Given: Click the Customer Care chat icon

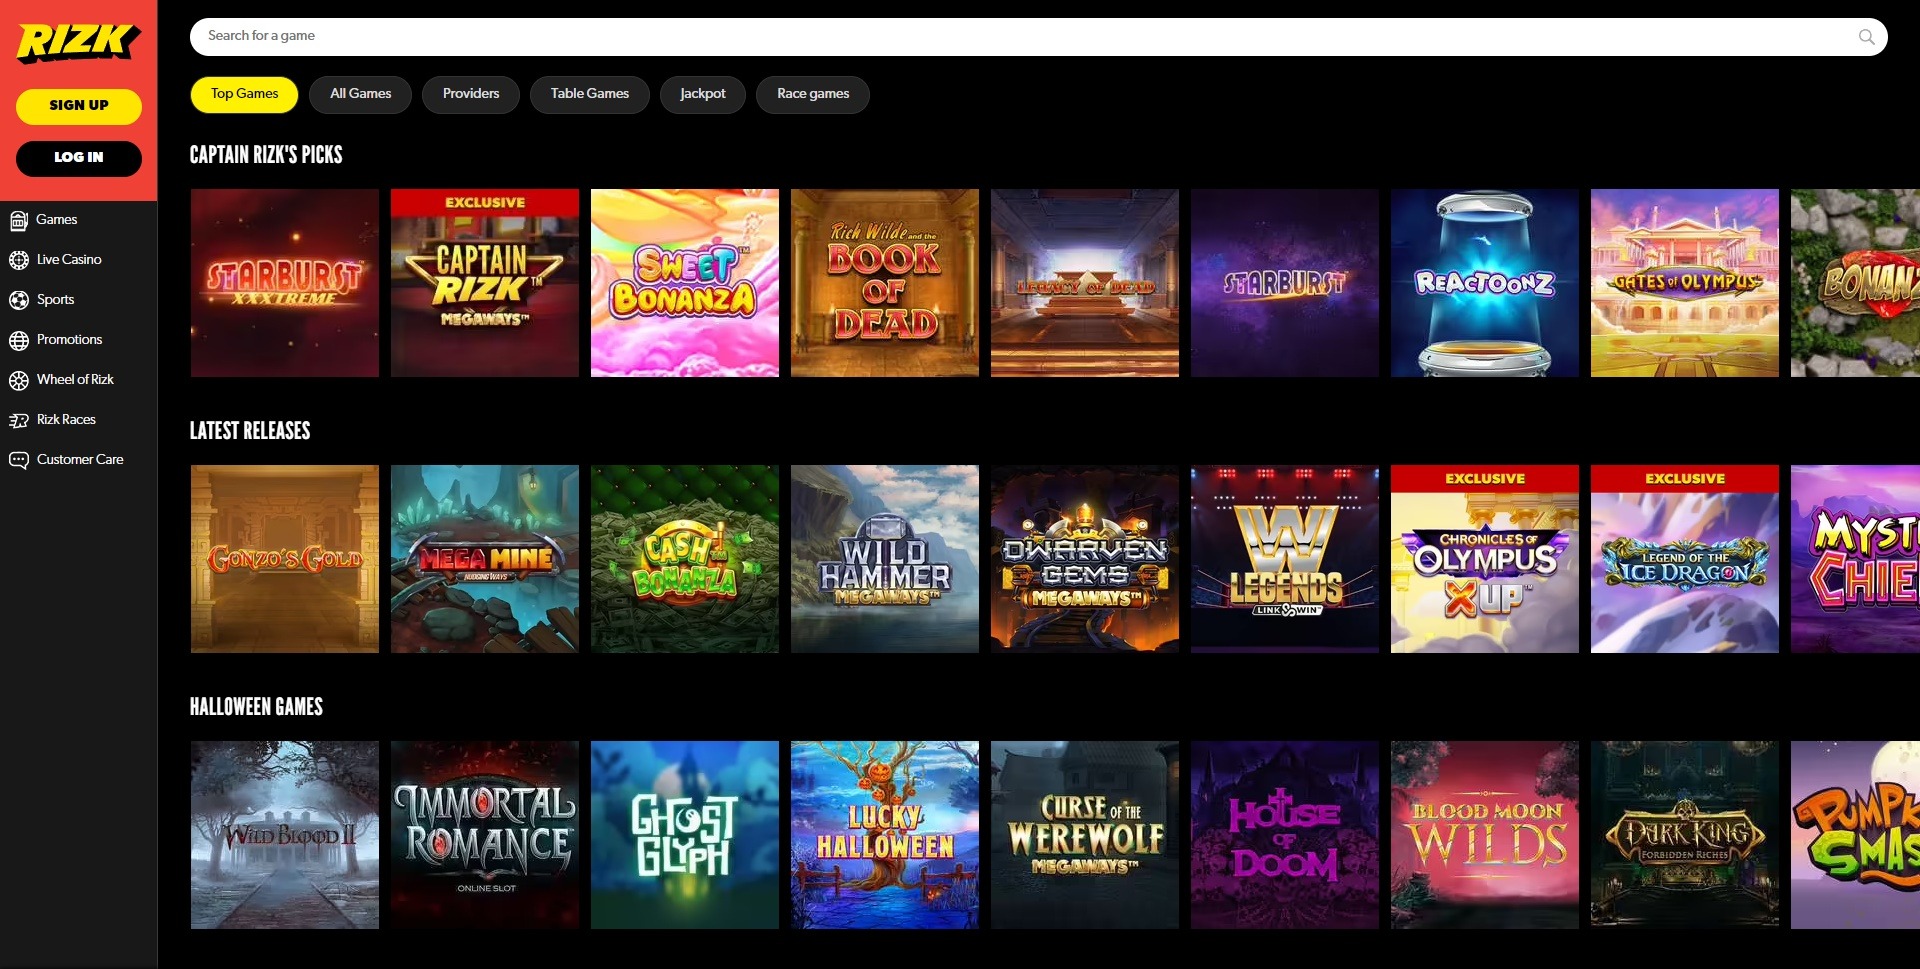Looking at the screenshot, I should pos(19,460).
